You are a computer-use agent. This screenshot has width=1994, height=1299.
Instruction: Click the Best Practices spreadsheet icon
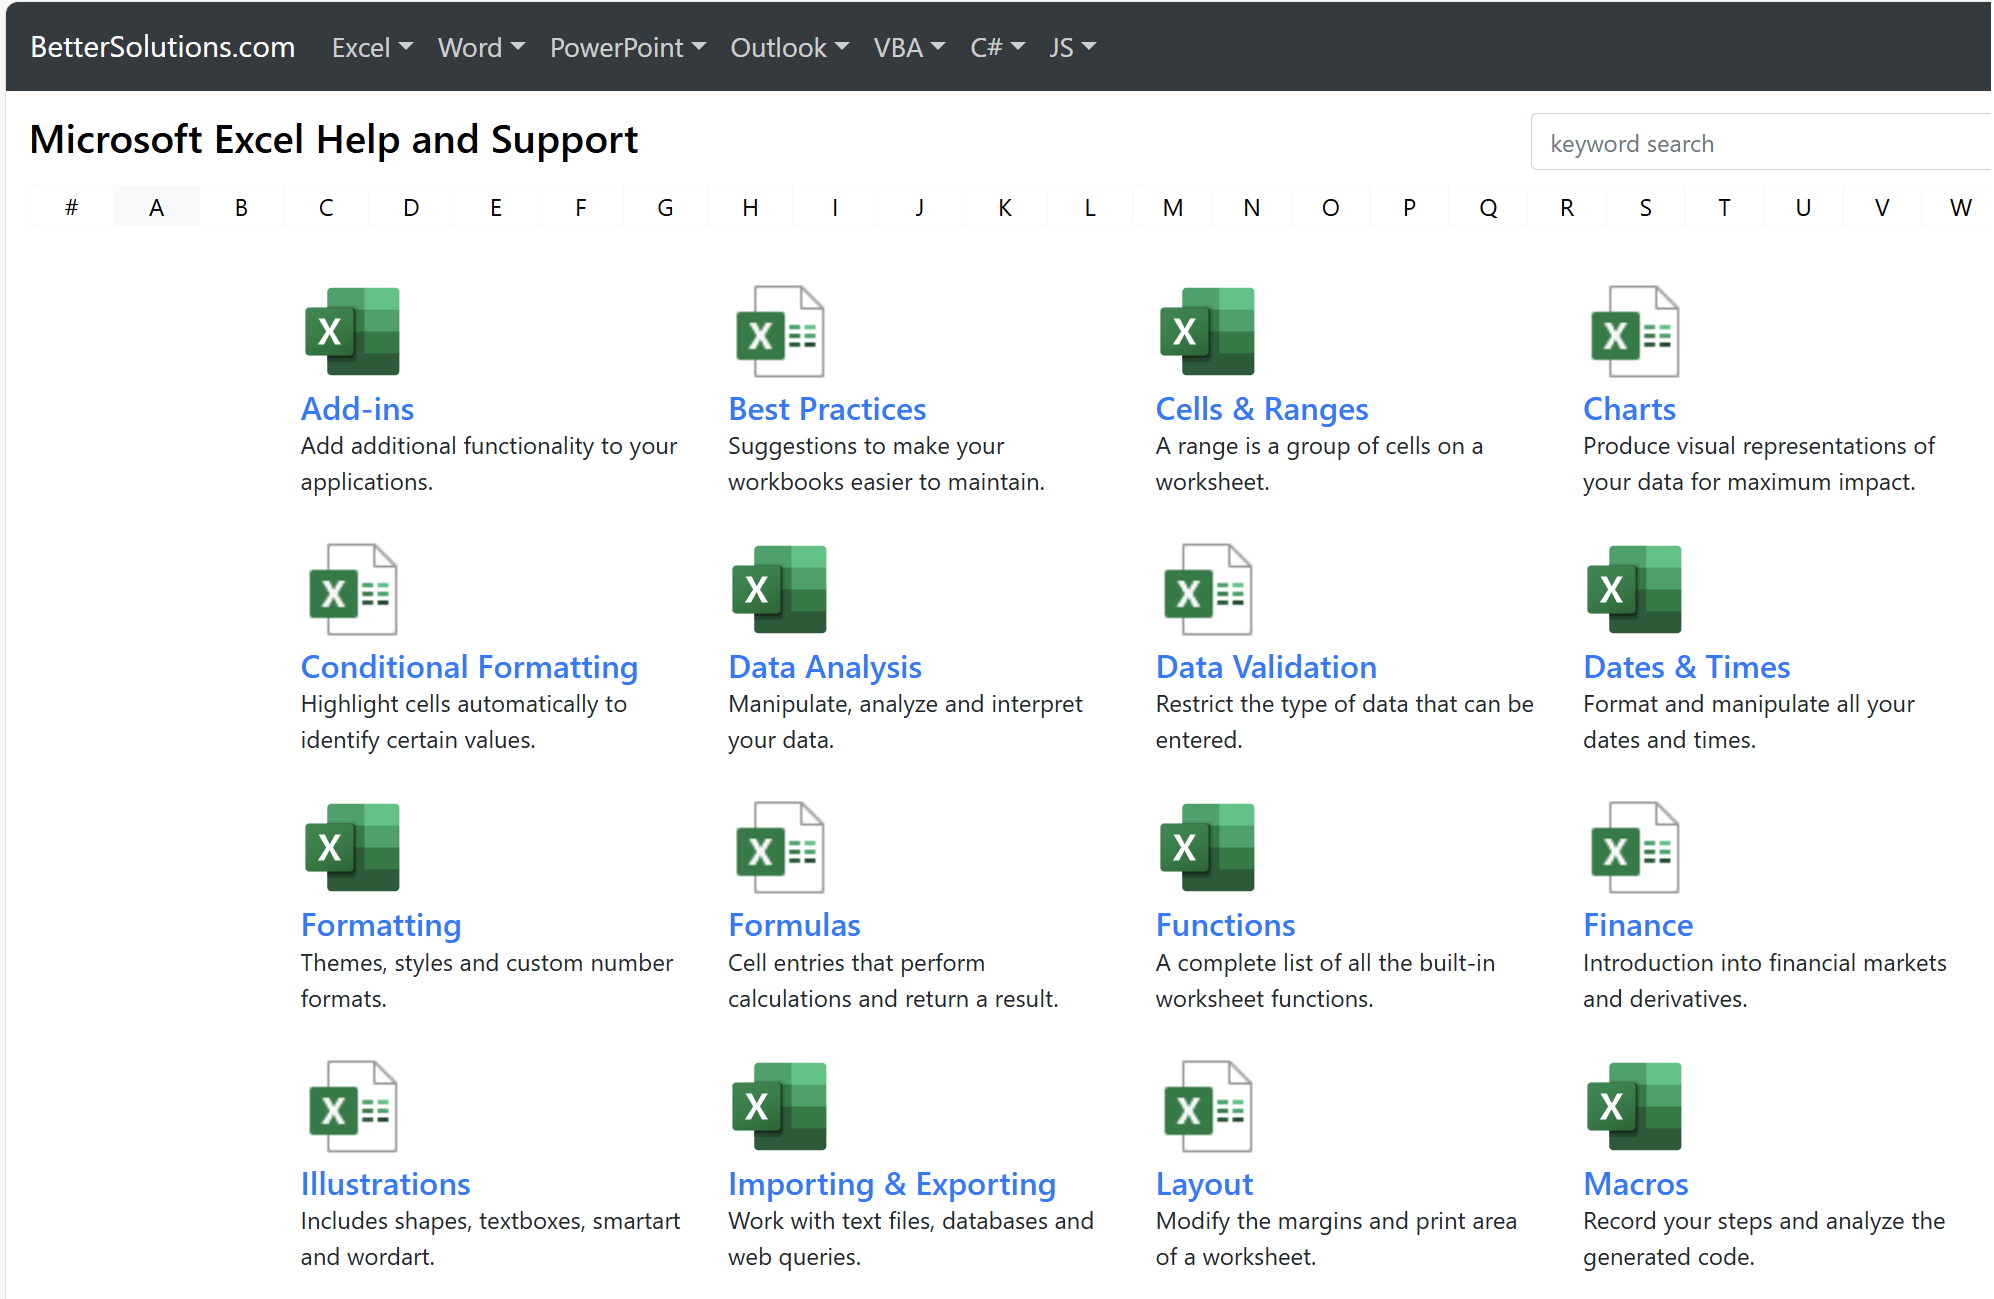[780, 332]
